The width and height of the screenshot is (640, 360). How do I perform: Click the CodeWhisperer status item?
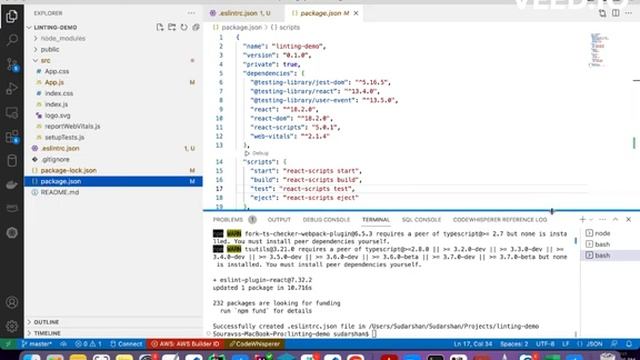(255, 344)
